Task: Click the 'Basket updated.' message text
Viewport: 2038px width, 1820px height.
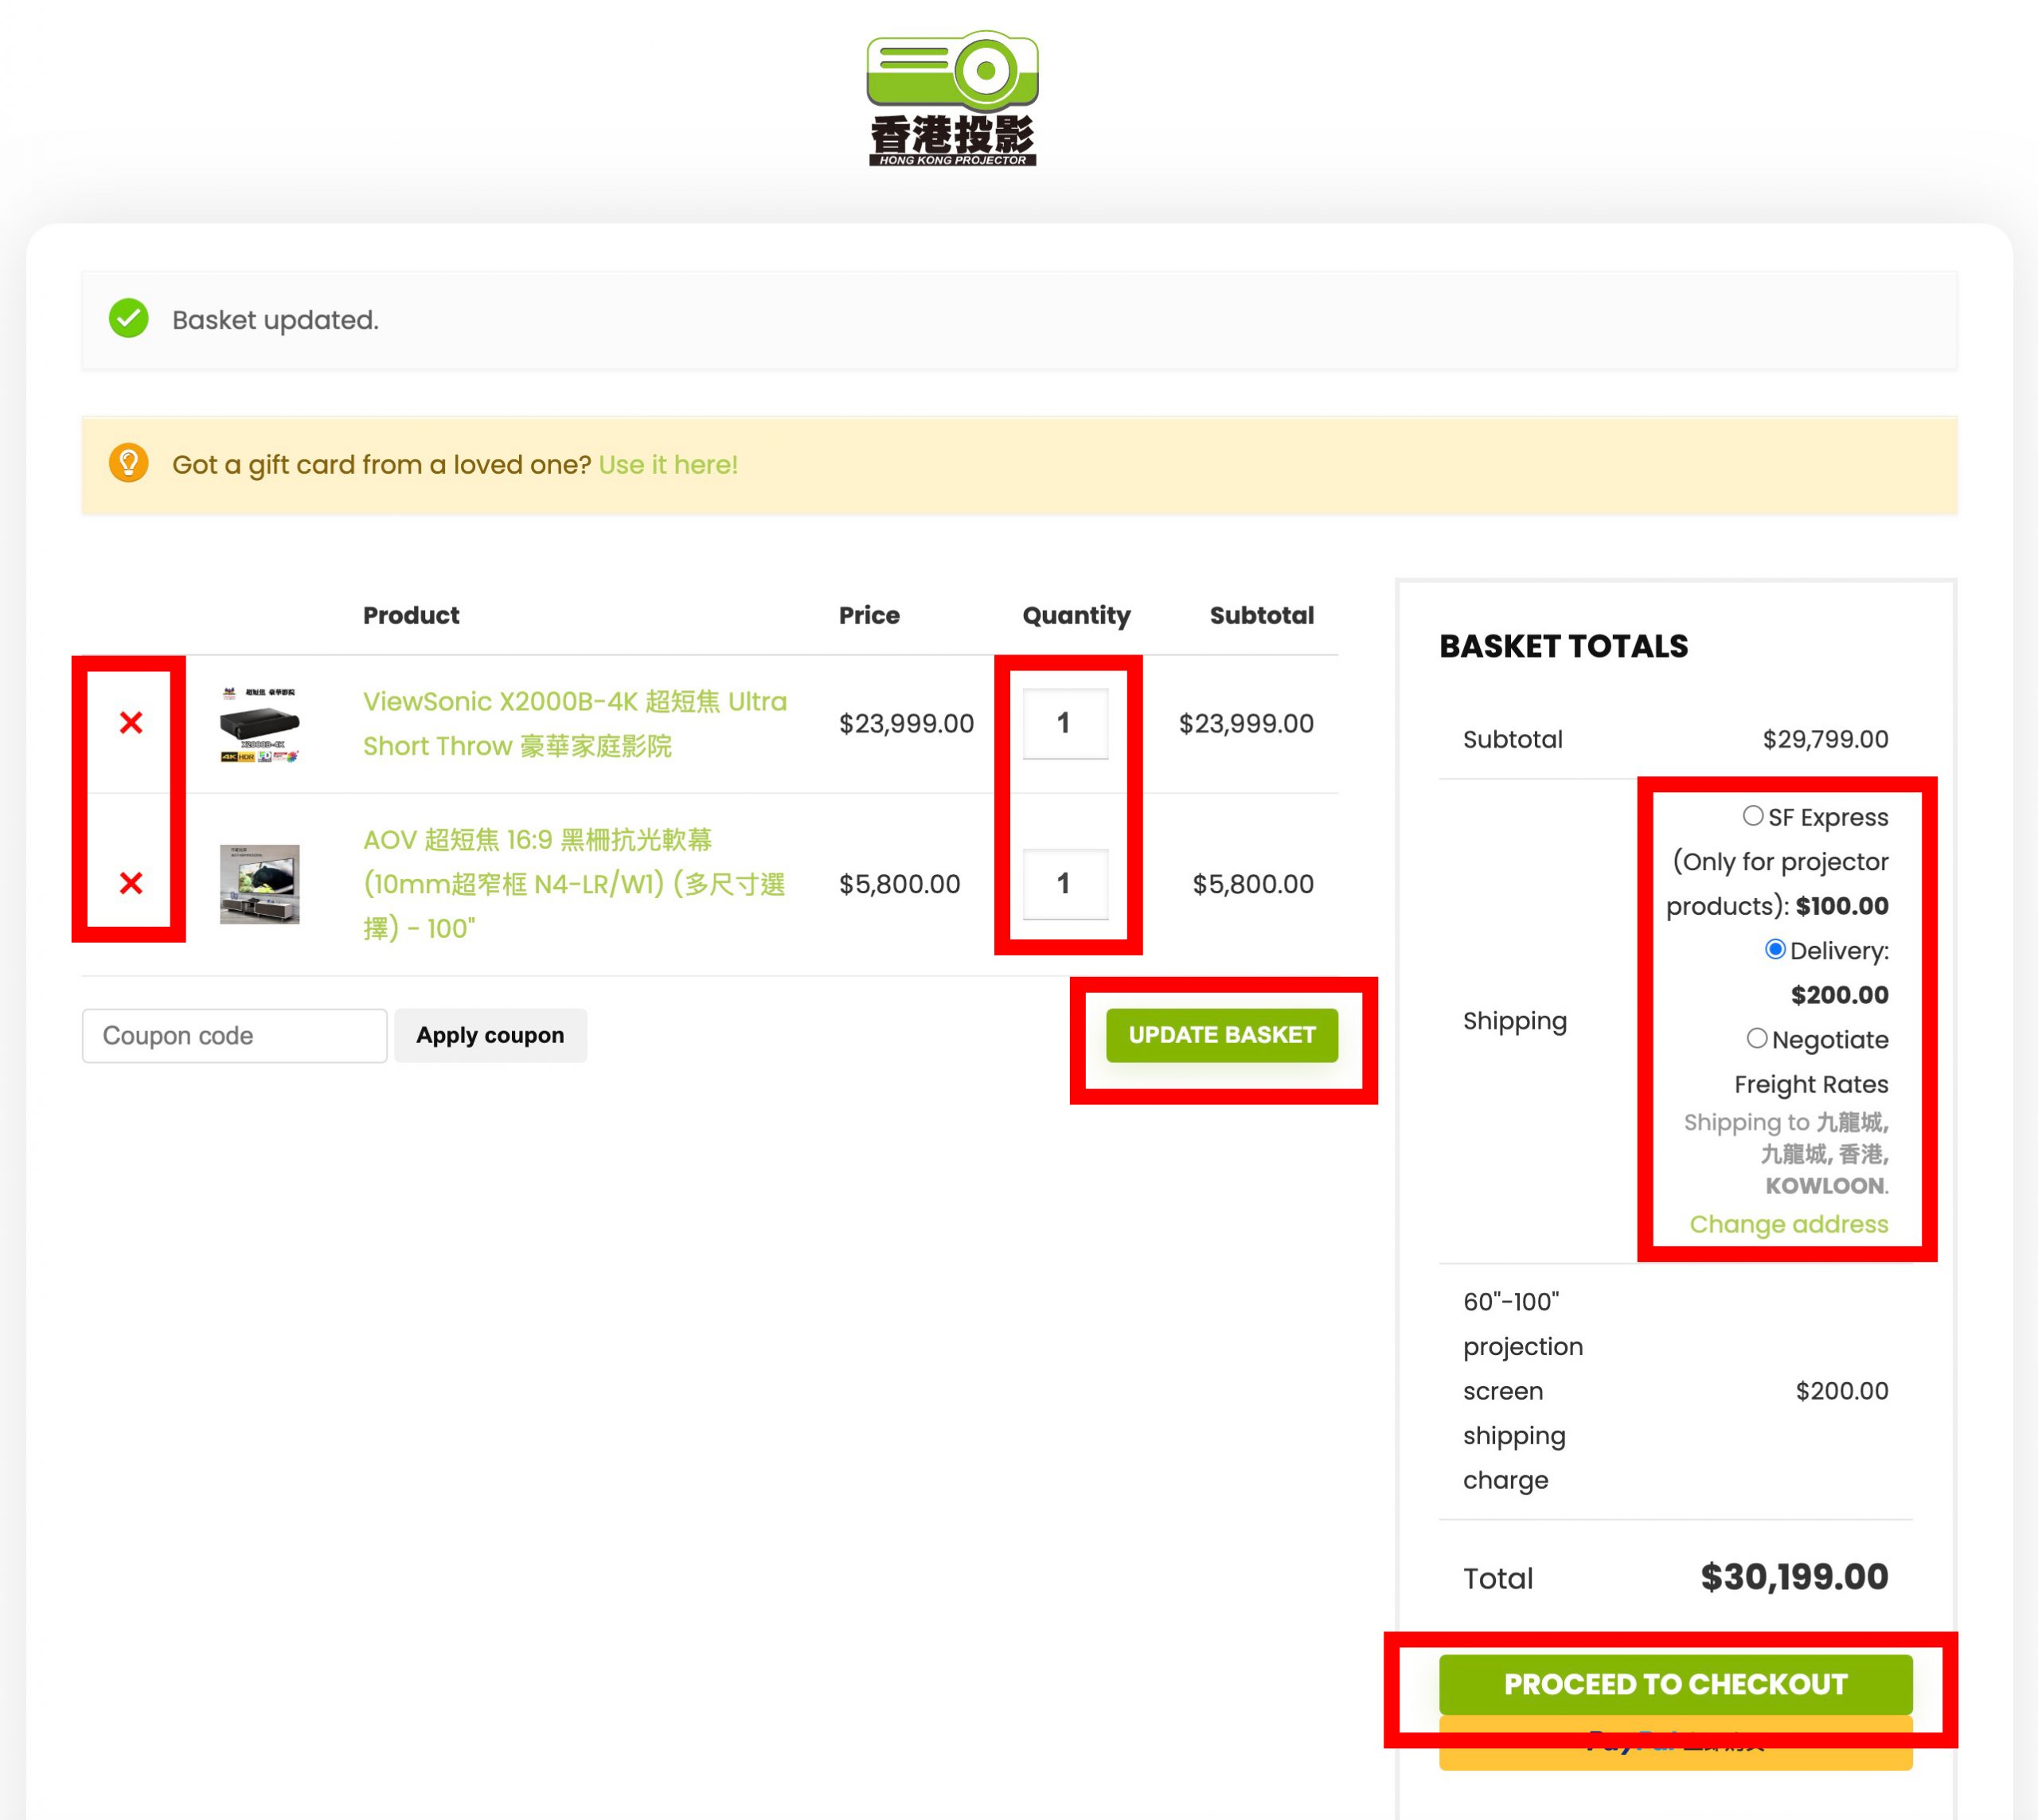Action: [275, 320]
